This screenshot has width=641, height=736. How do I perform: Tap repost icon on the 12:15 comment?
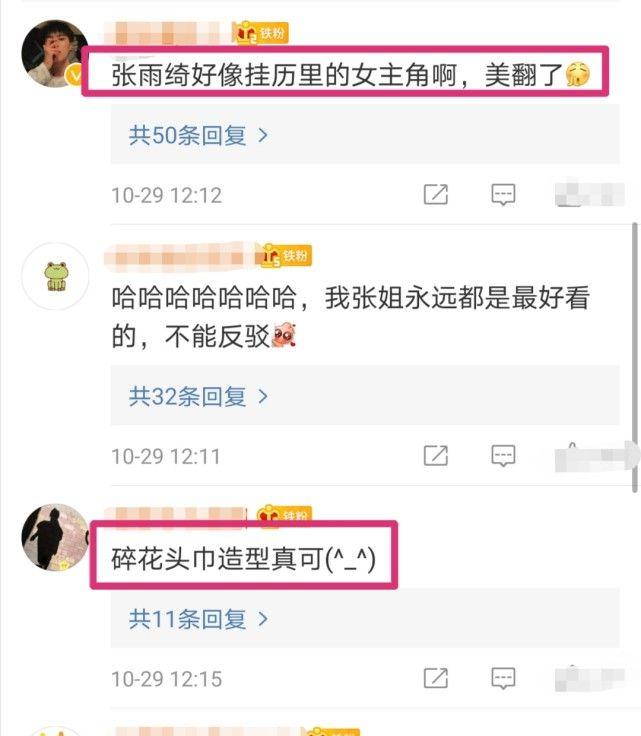[435, 678]
